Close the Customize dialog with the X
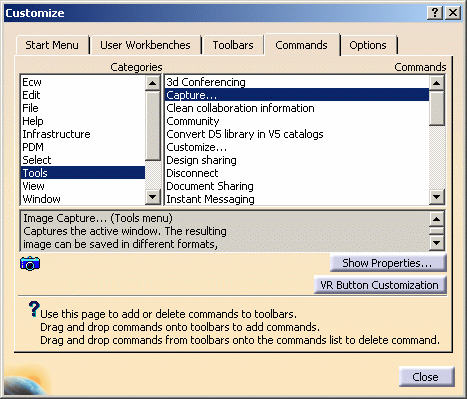 tap(453, 13)
